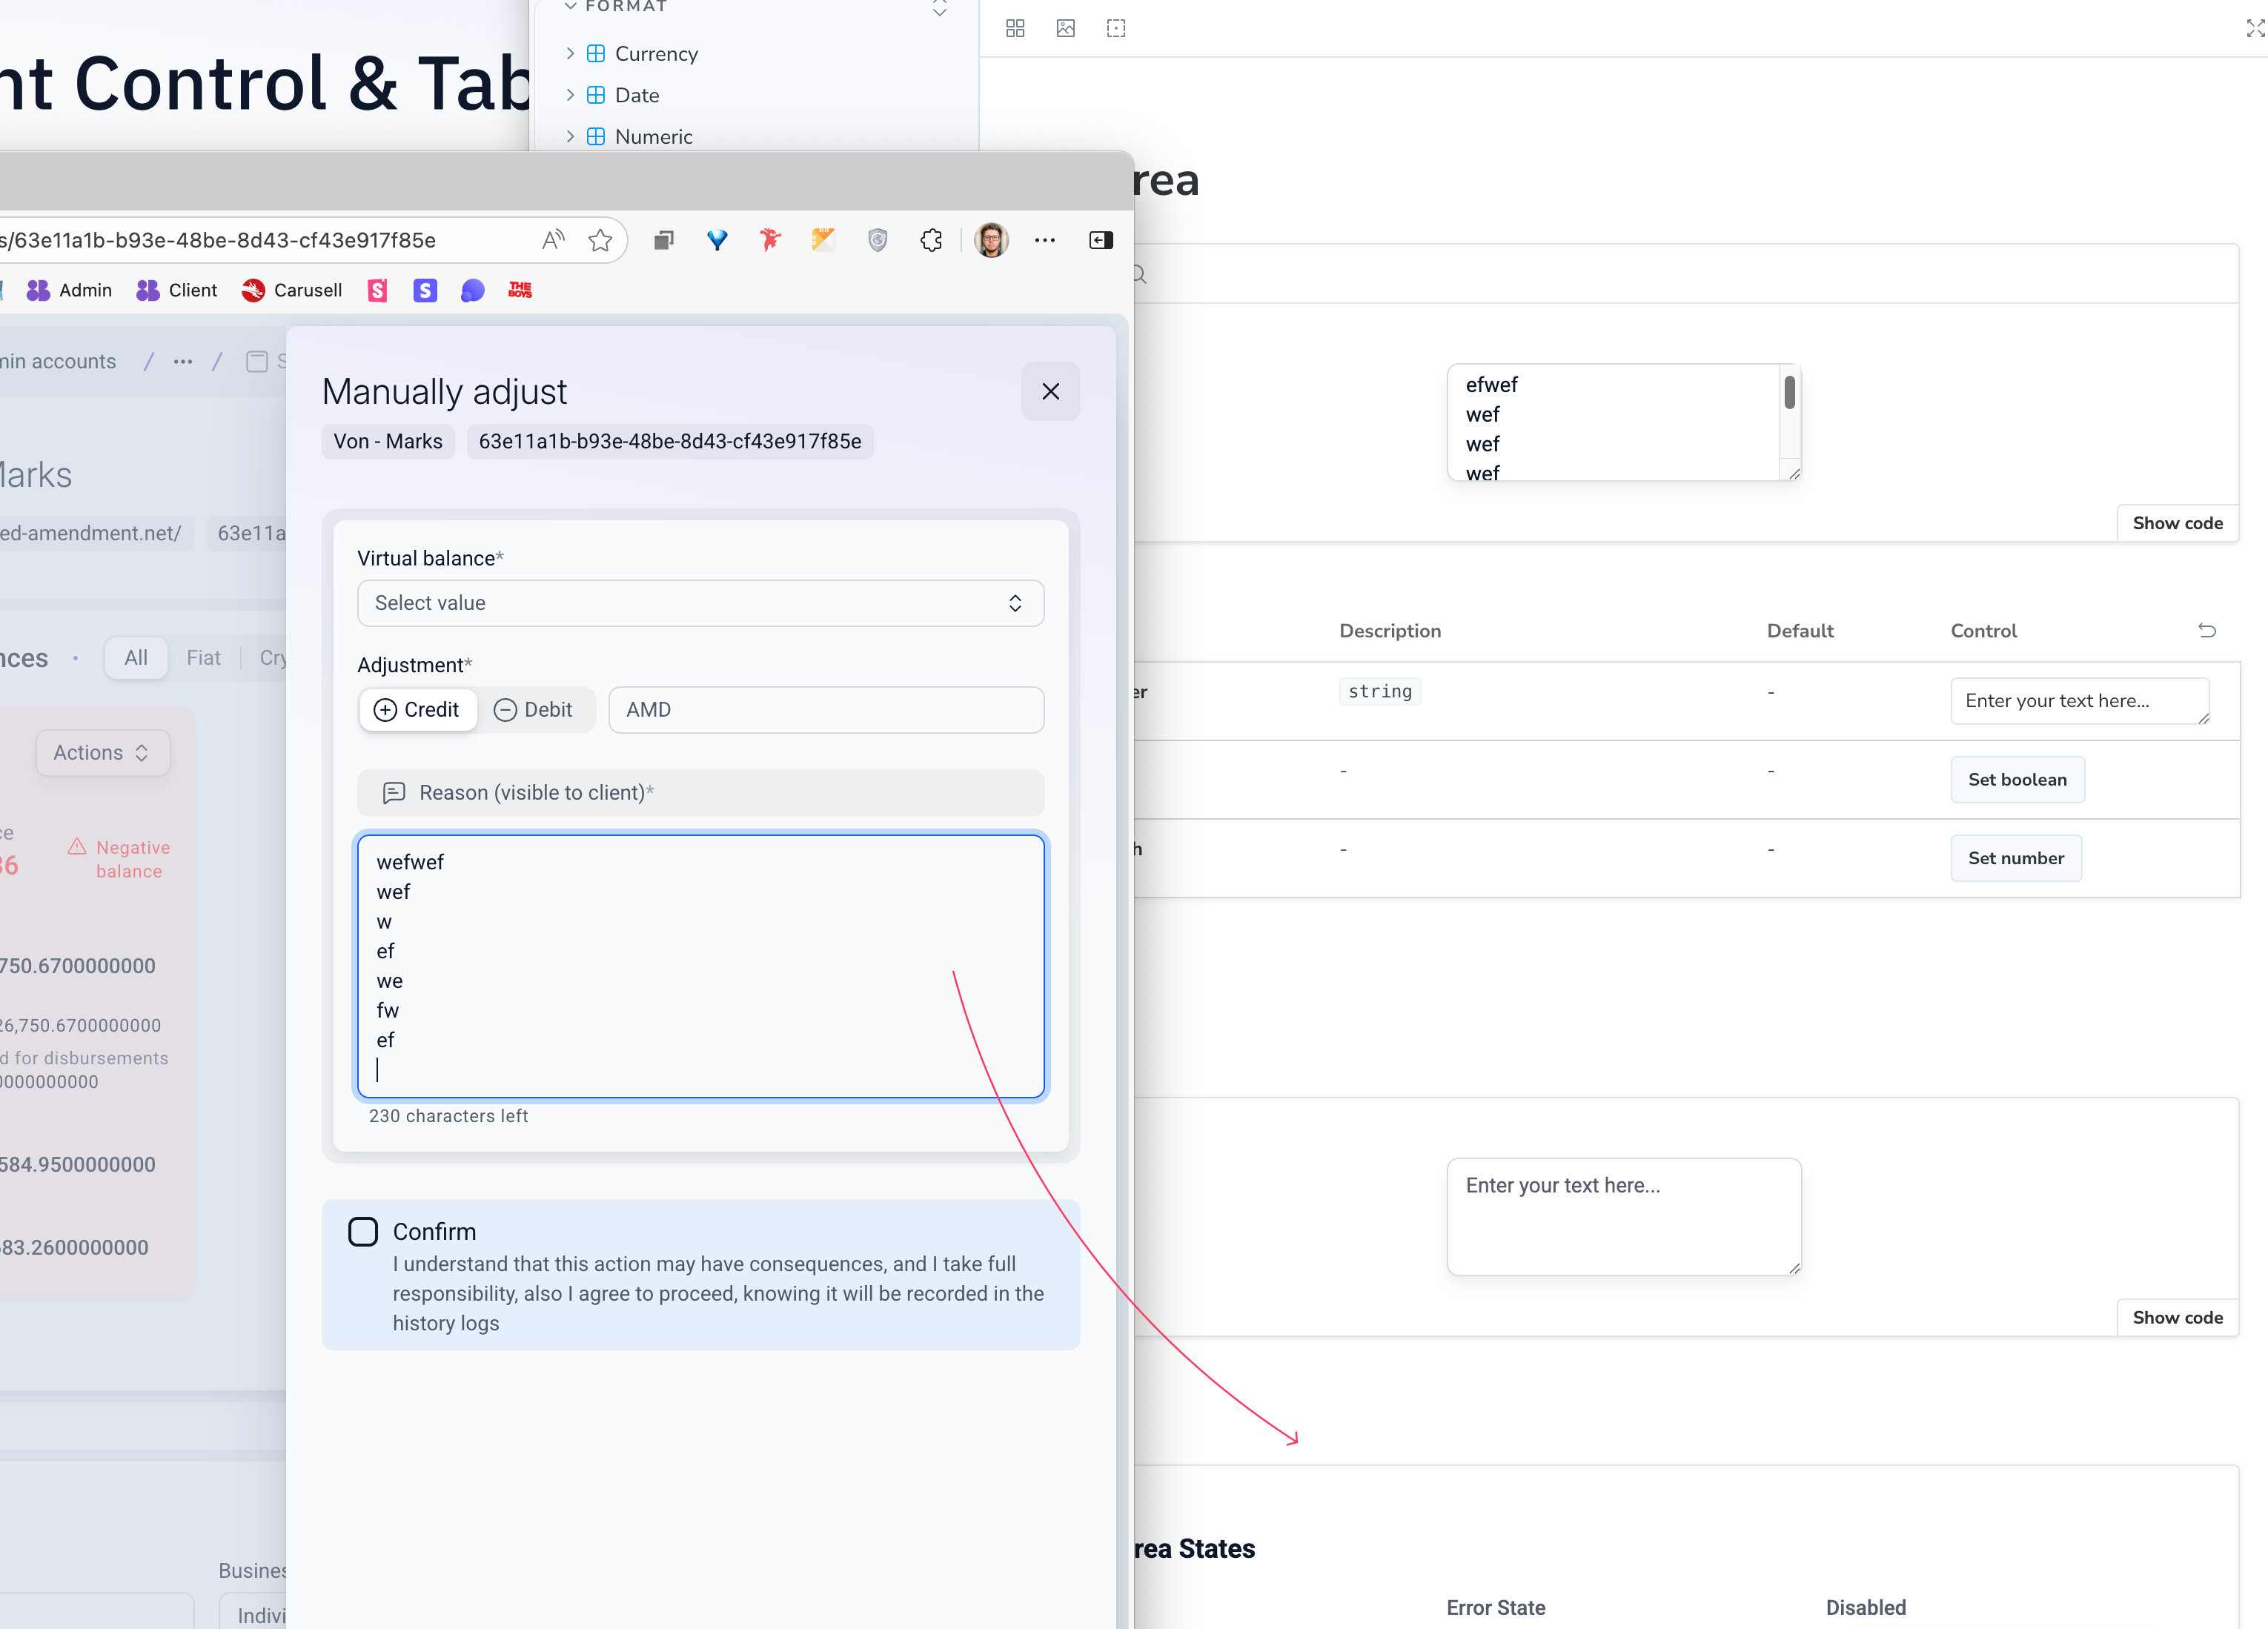This screenshot has height=1629, width=2268.
Task: Open the Virtual balance Select value dropdown
Action: pyautogui.click(x=700, y=603)
